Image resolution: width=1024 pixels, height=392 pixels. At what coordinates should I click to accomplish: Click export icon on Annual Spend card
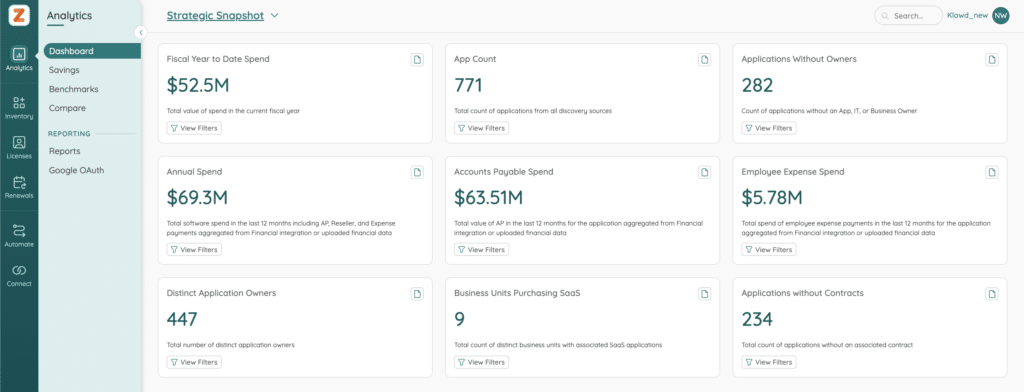click(x=417, y=172)
